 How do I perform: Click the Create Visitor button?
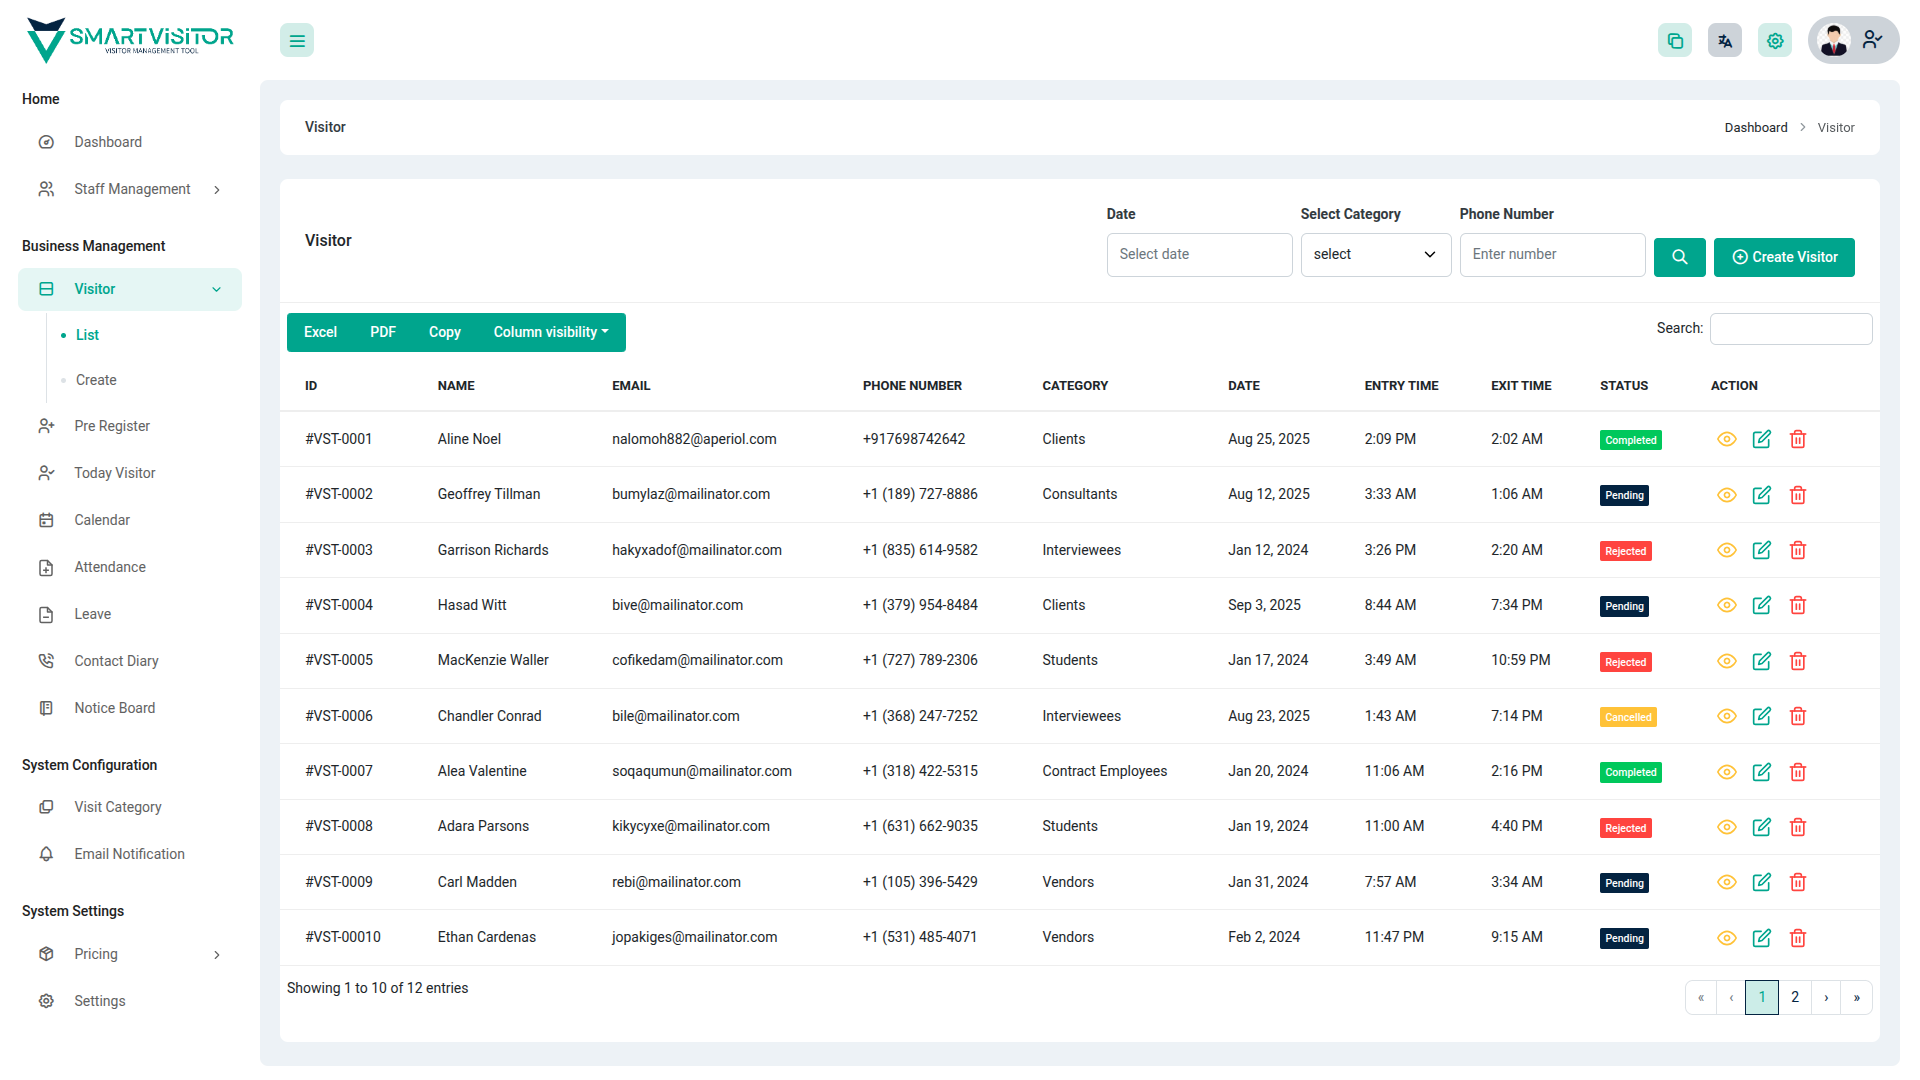(1783, 257)
